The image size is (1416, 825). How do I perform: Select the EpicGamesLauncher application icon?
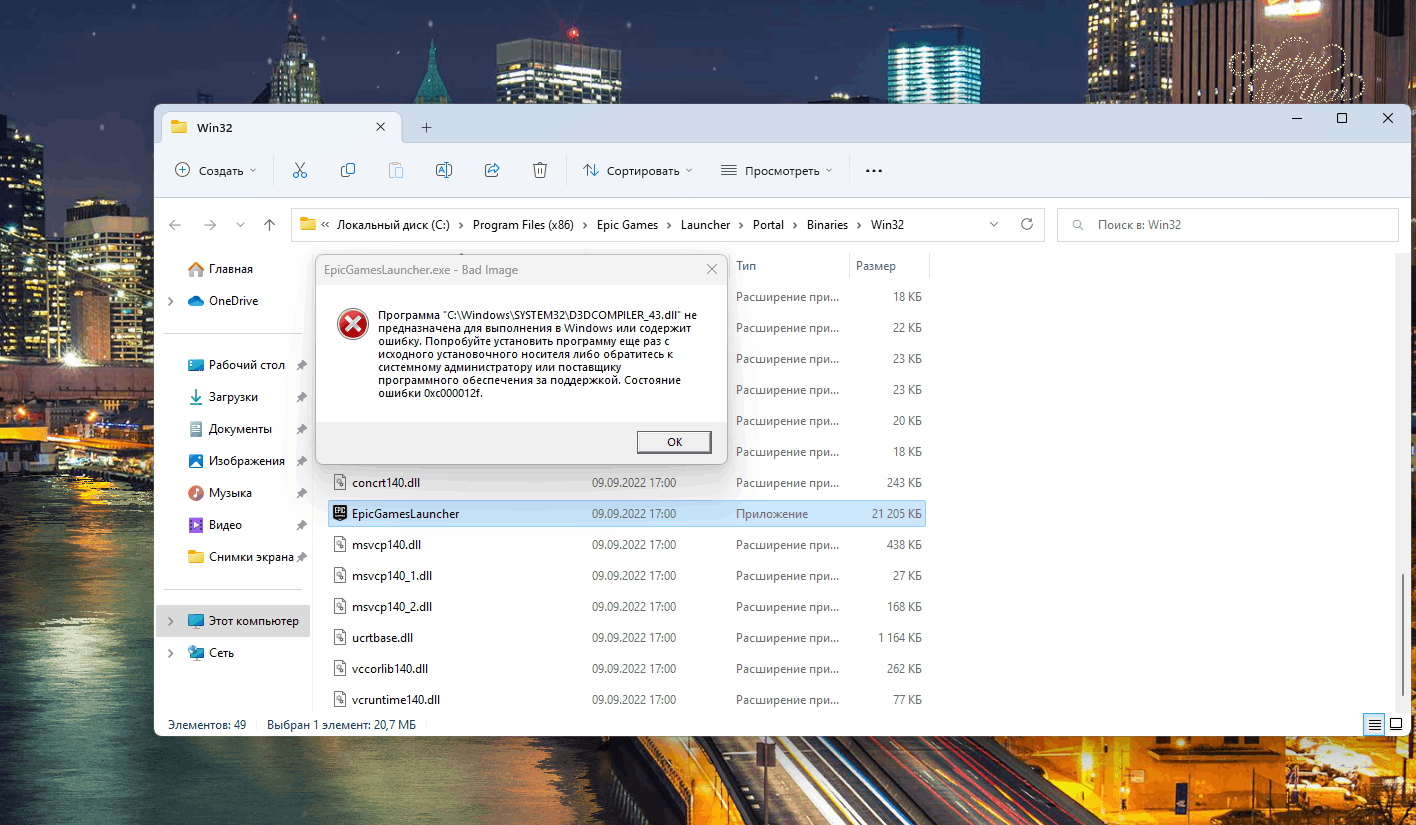tap(339, 513)
